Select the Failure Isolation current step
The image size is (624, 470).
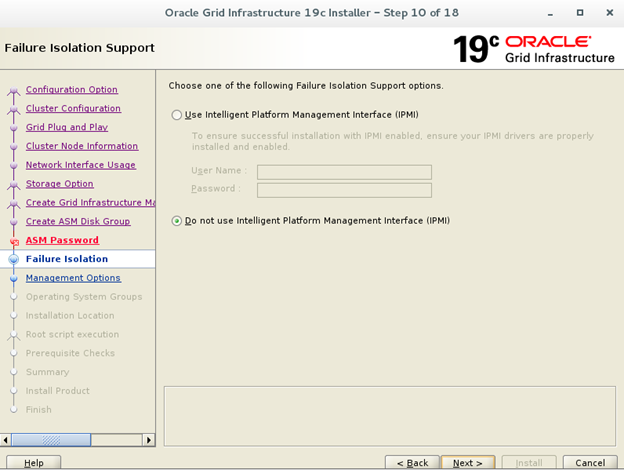point(67,259)
